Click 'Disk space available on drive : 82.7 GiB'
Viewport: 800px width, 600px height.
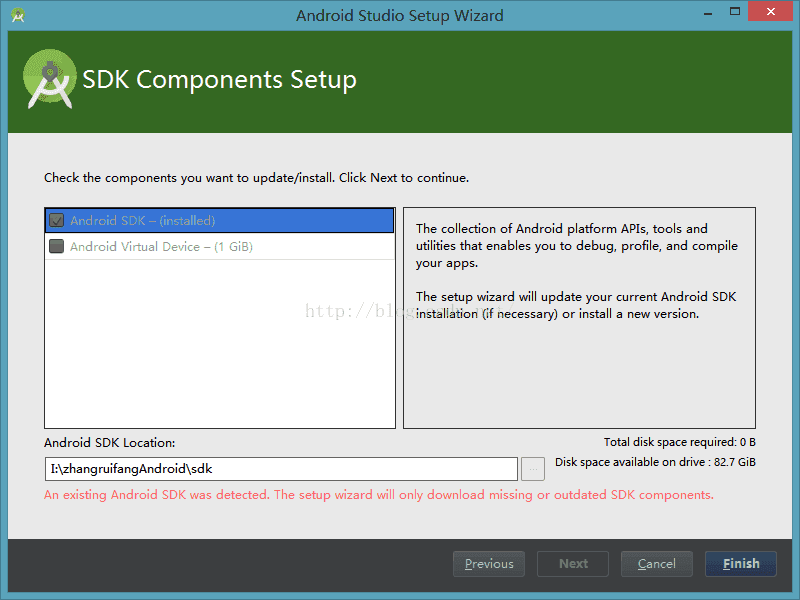coord(655,462)
